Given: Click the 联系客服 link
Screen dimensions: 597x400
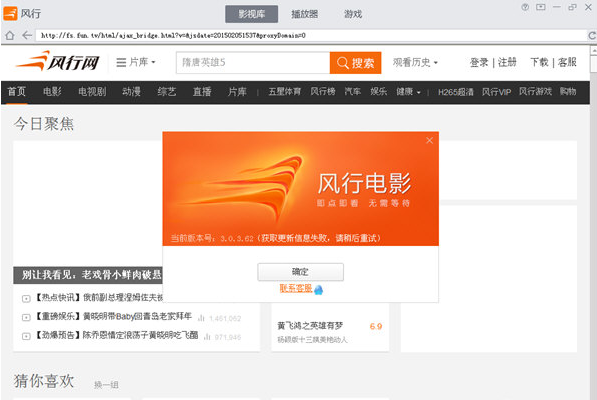Looking at the screenshot, I should coord(296,288).
